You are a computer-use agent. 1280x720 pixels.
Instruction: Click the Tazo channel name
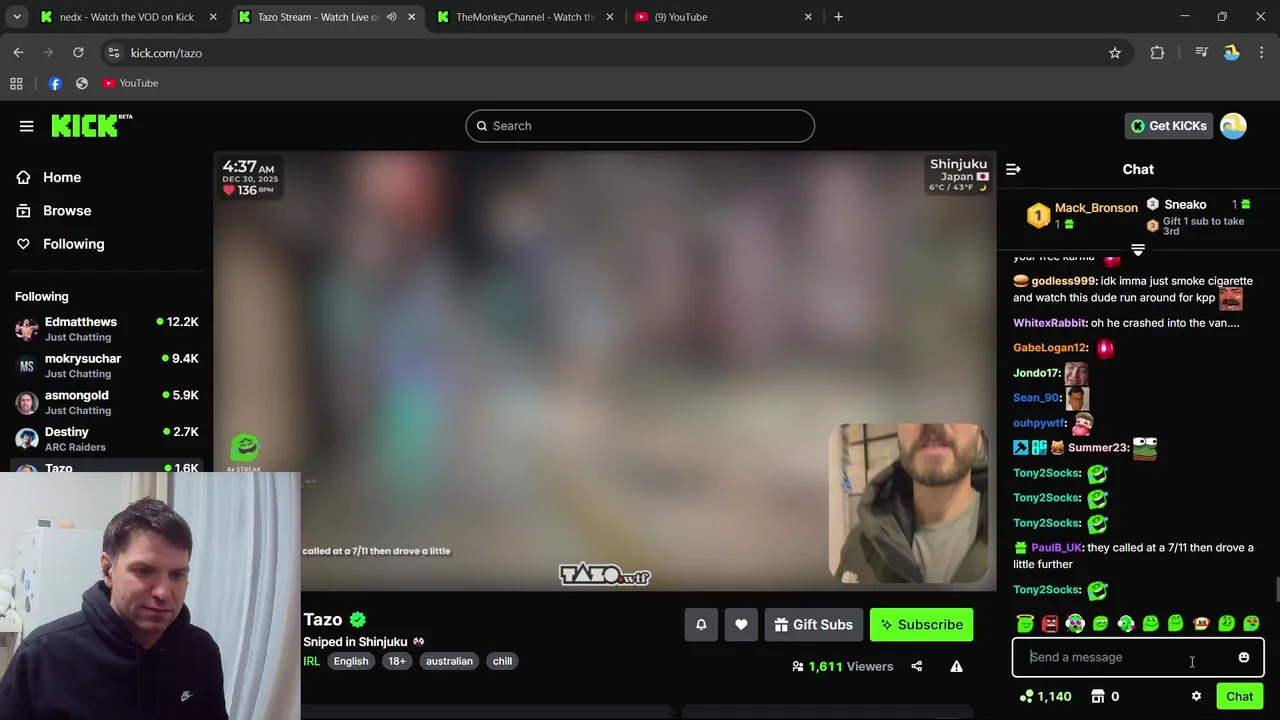pyautogui.click(x=322, y=619)
